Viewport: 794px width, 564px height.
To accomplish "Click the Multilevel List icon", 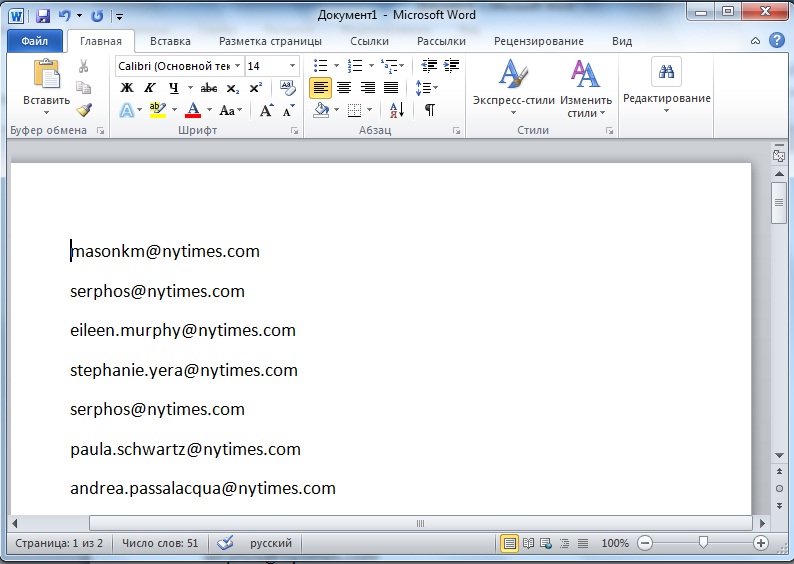I will (x=390, y=66).
